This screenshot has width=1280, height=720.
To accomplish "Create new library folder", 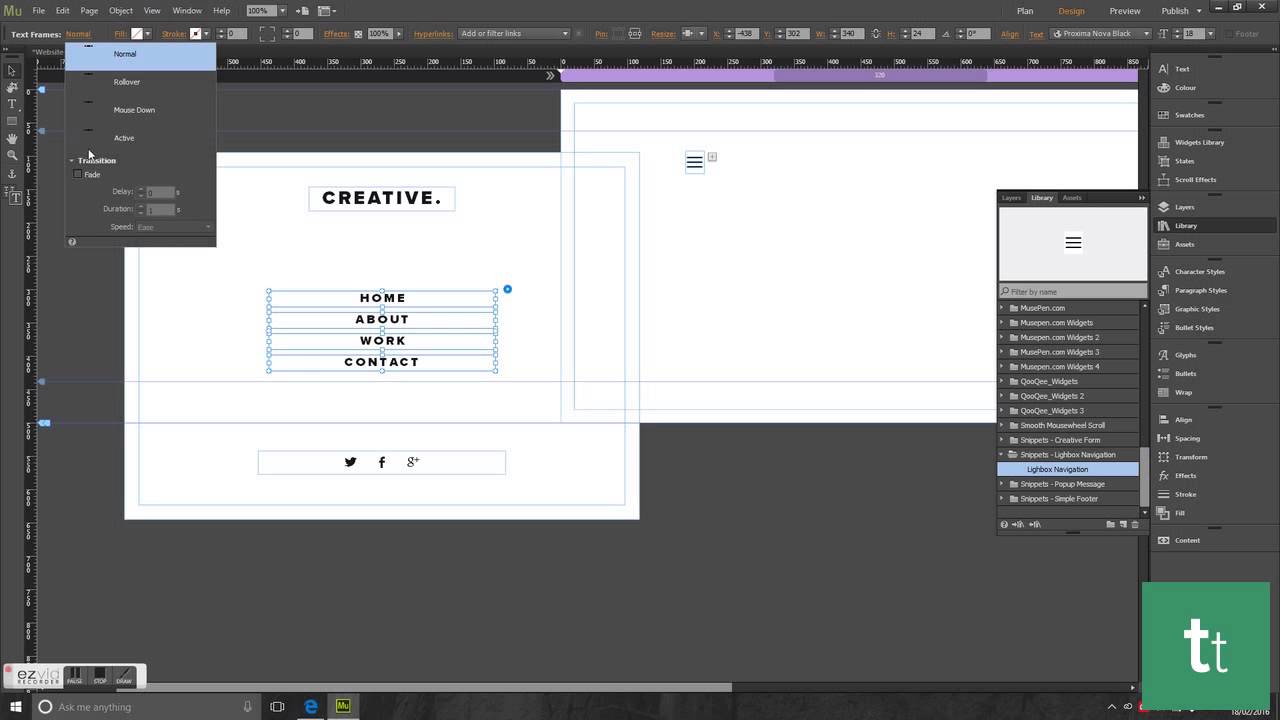I will click(x=1110, y=524).
